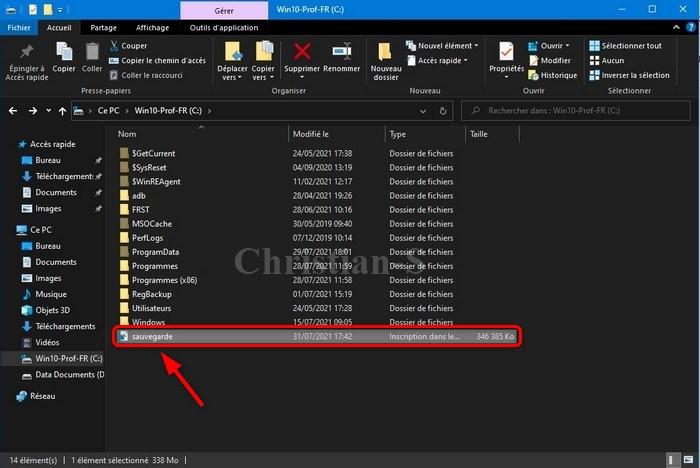Sort by the Taille column header
Viewport: 700px width, 468px height.
479,134
